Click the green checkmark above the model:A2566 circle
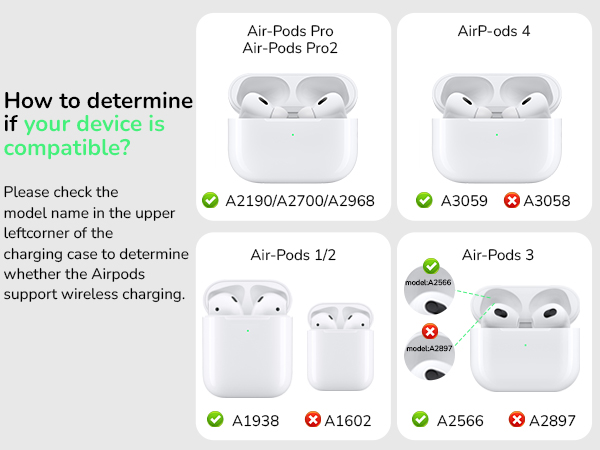600x450 pixels. click(431, 266)
